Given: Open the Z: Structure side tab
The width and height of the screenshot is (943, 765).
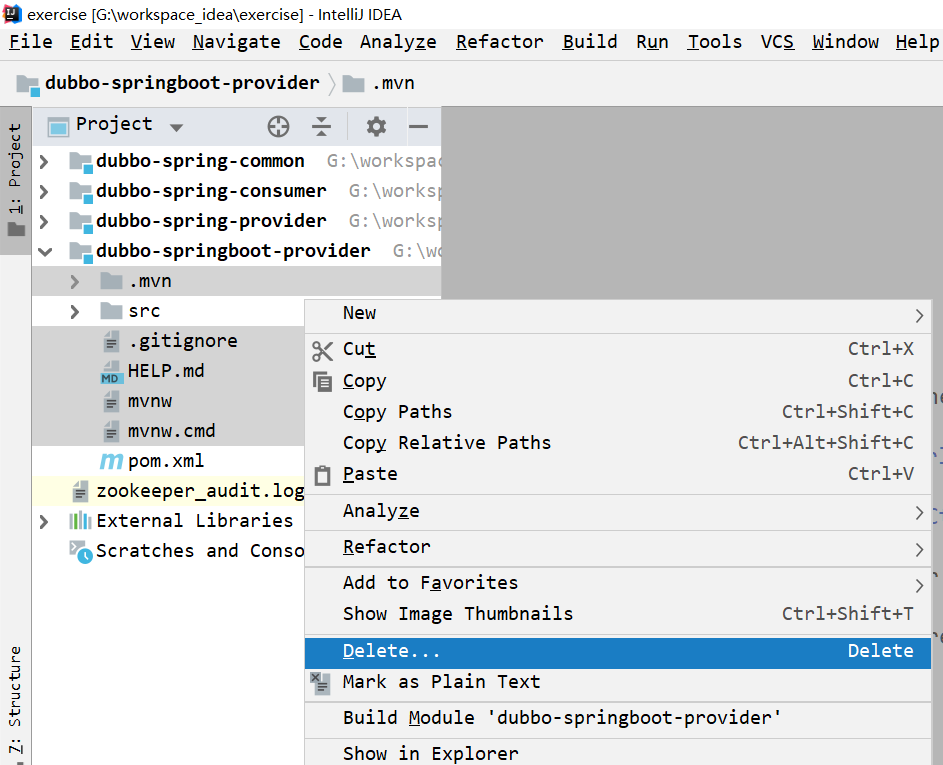Looking at the screenshot, I should tap(15, 698).
